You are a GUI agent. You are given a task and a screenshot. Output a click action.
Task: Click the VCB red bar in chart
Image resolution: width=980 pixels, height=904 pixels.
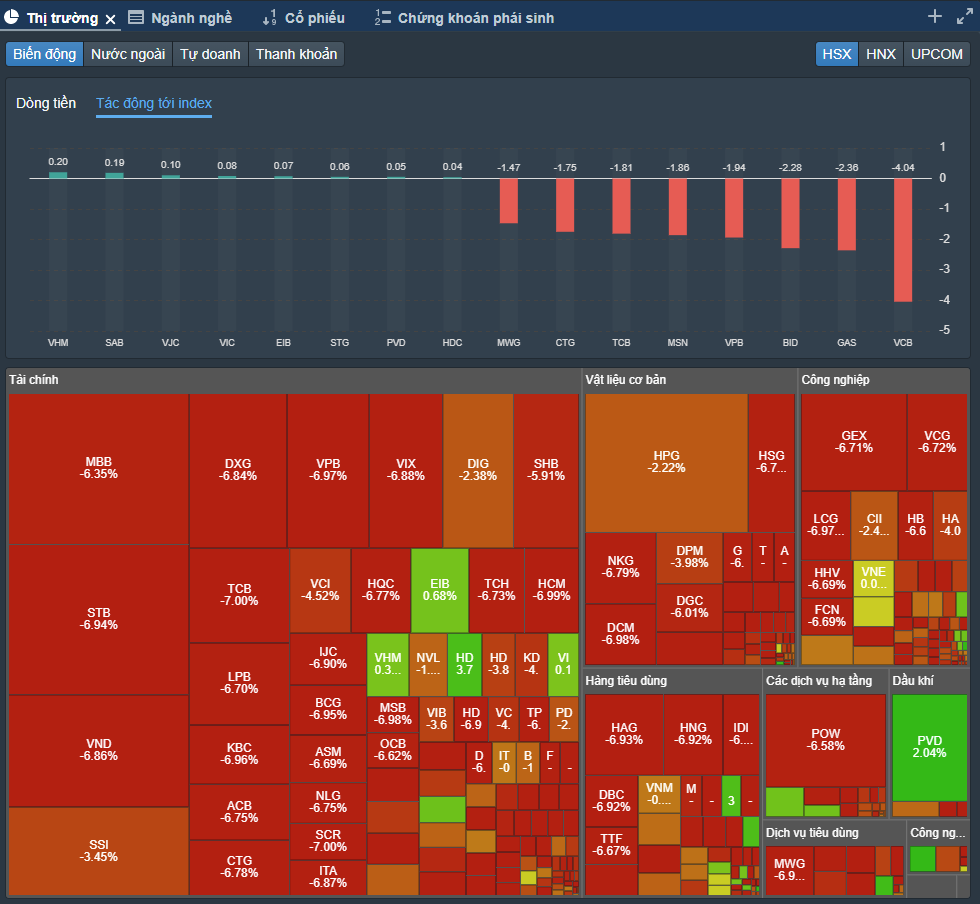pos(903,240)
